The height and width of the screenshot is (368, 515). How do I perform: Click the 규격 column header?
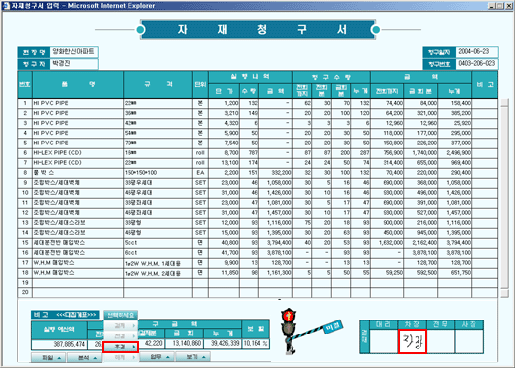[158, 84]
